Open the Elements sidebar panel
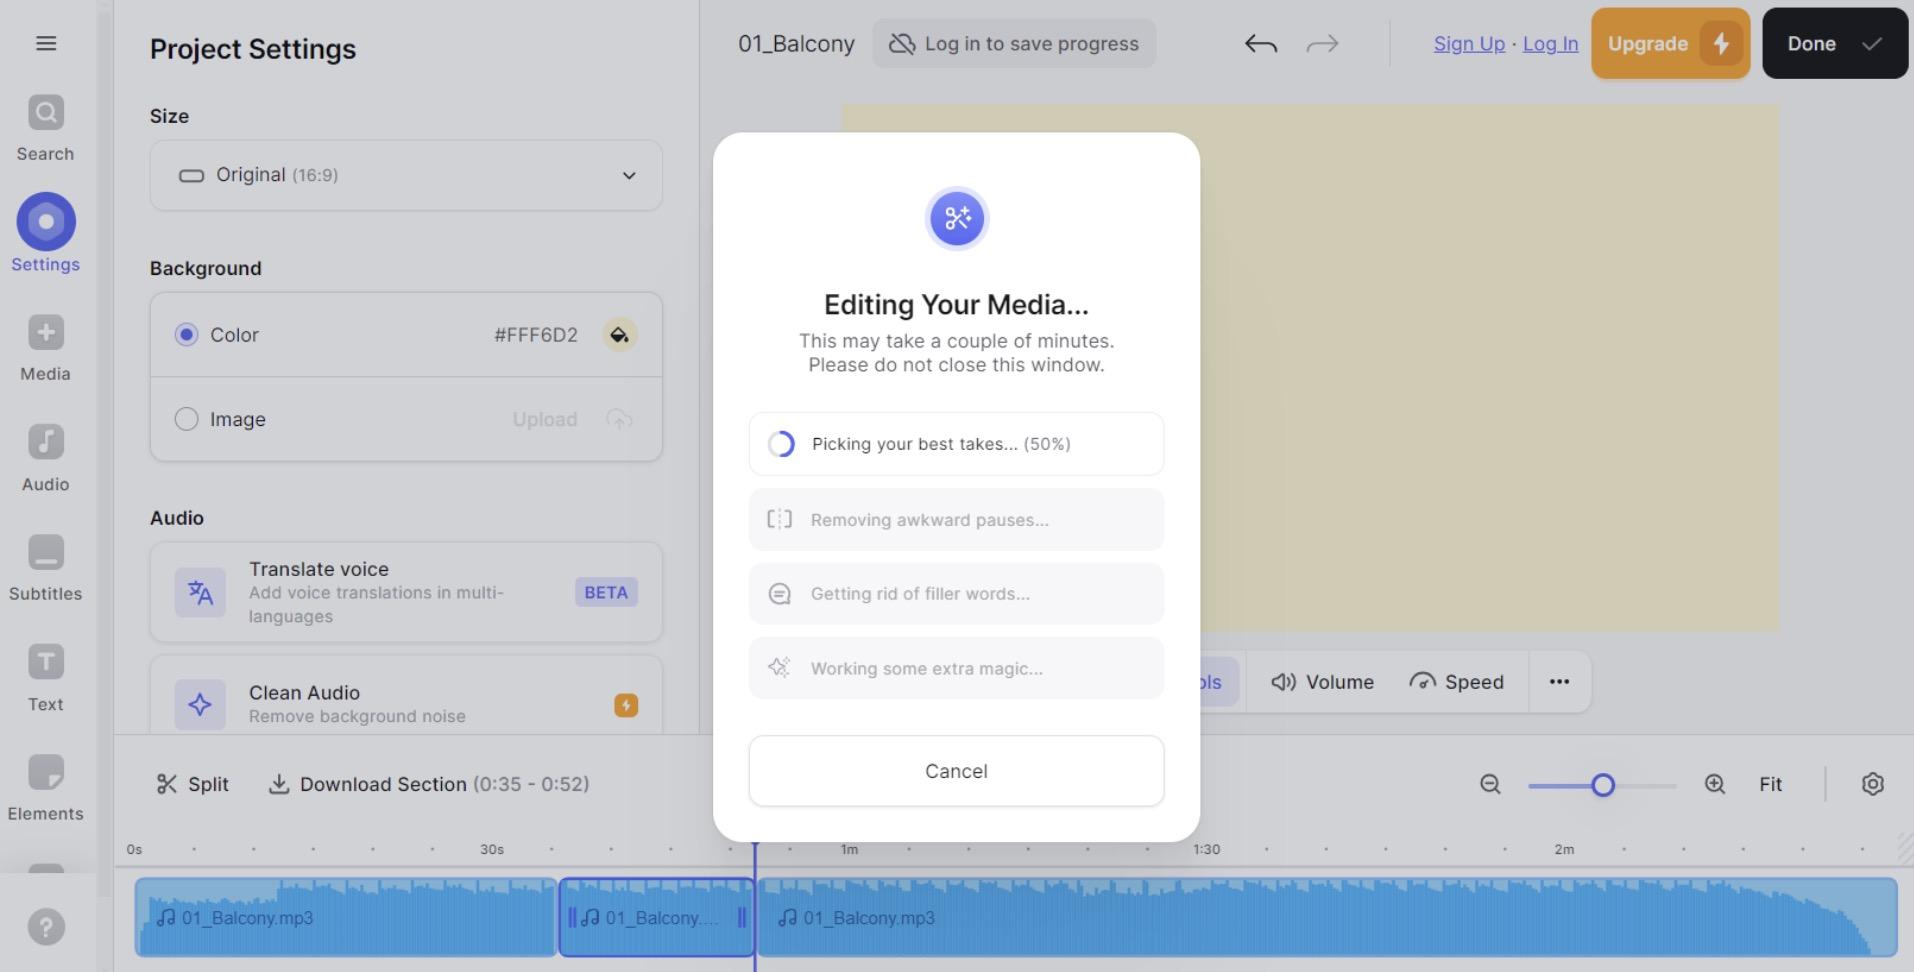 pyautogui.click(x=45, y=789)
